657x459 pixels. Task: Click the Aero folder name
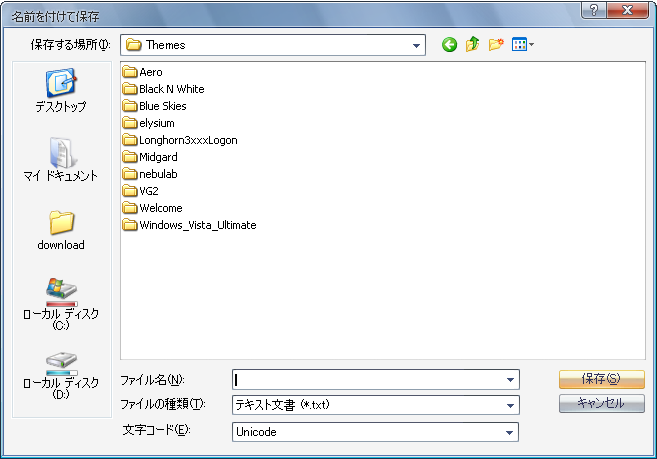151,73
